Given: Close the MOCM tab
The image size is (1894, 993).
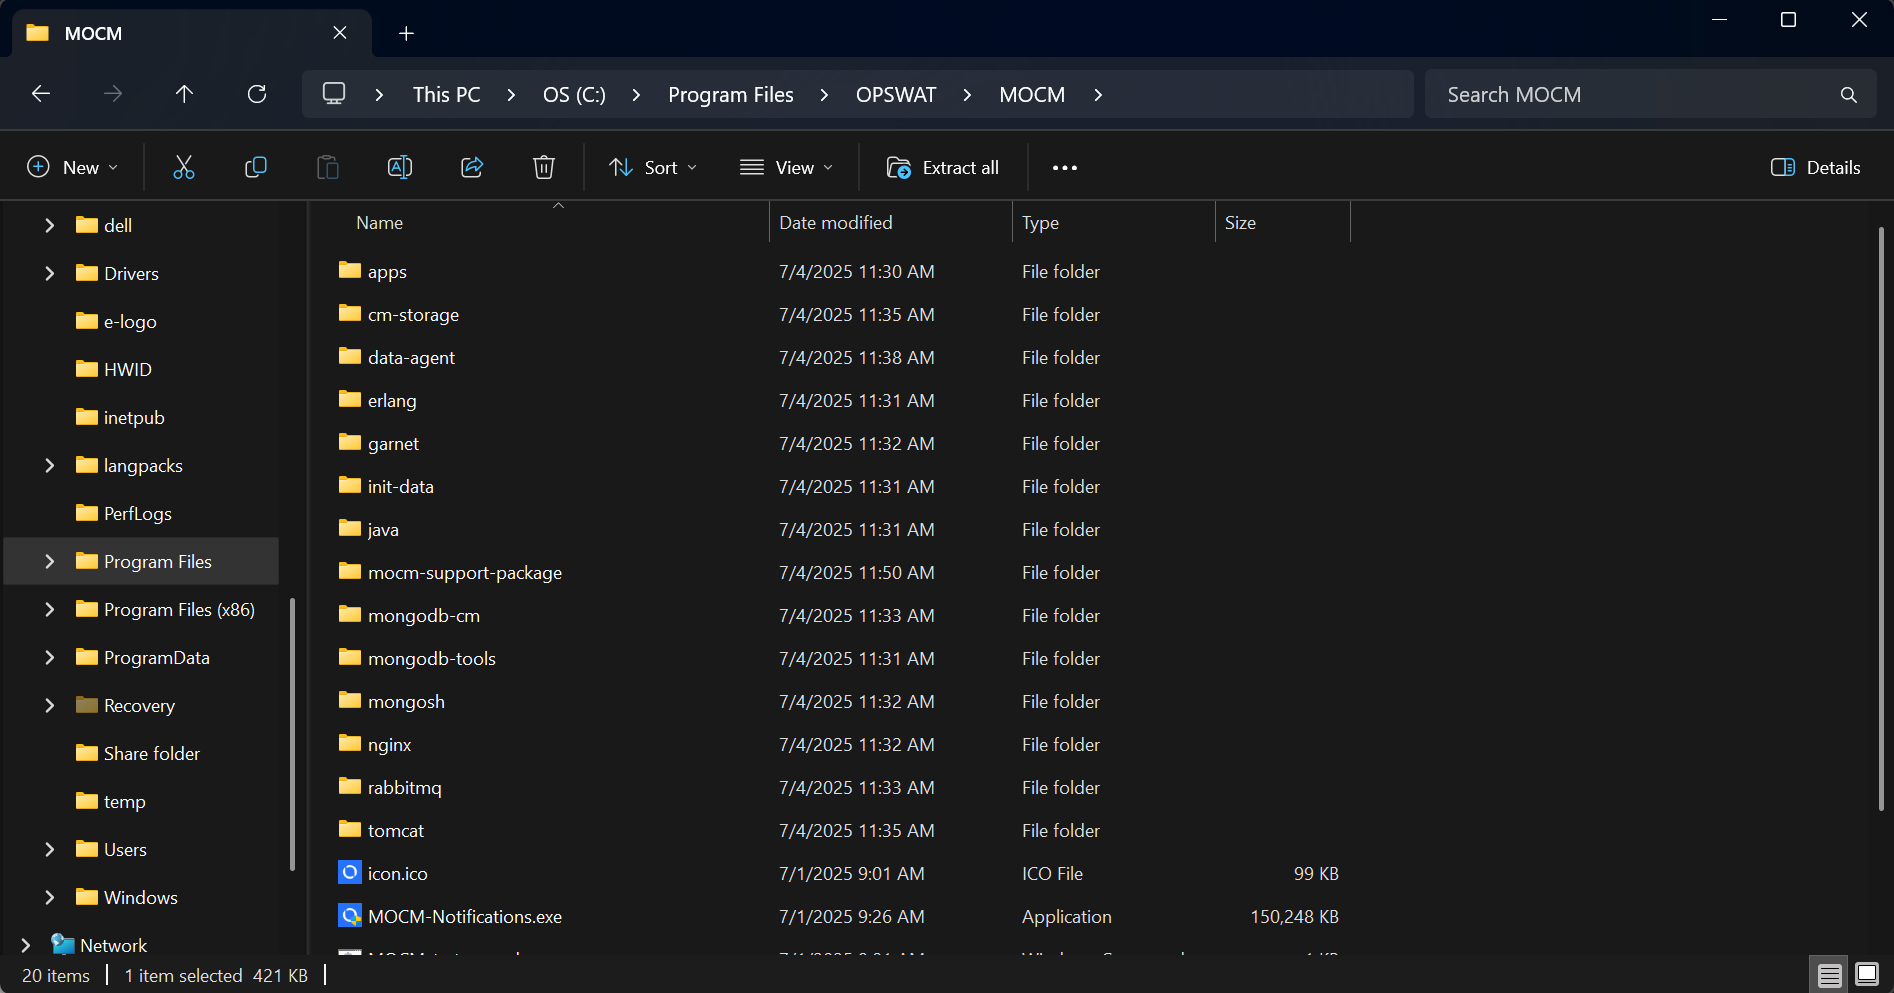Looking at the screenshot, I should click(x=340, y=33).
